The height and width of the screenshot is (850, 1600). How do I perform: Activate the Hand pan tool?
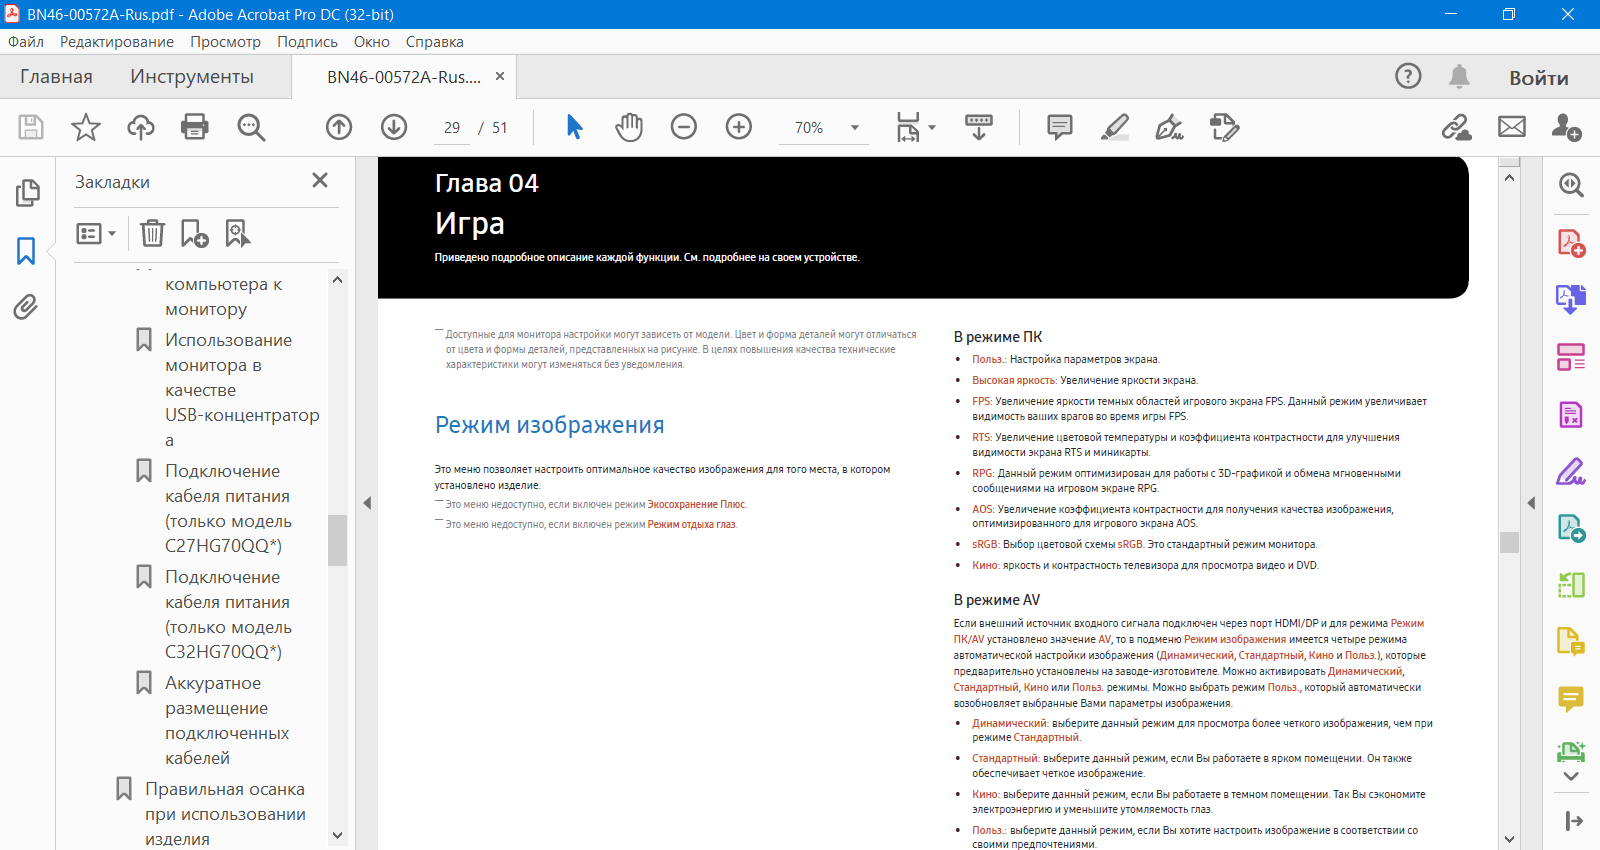(629, 127)
